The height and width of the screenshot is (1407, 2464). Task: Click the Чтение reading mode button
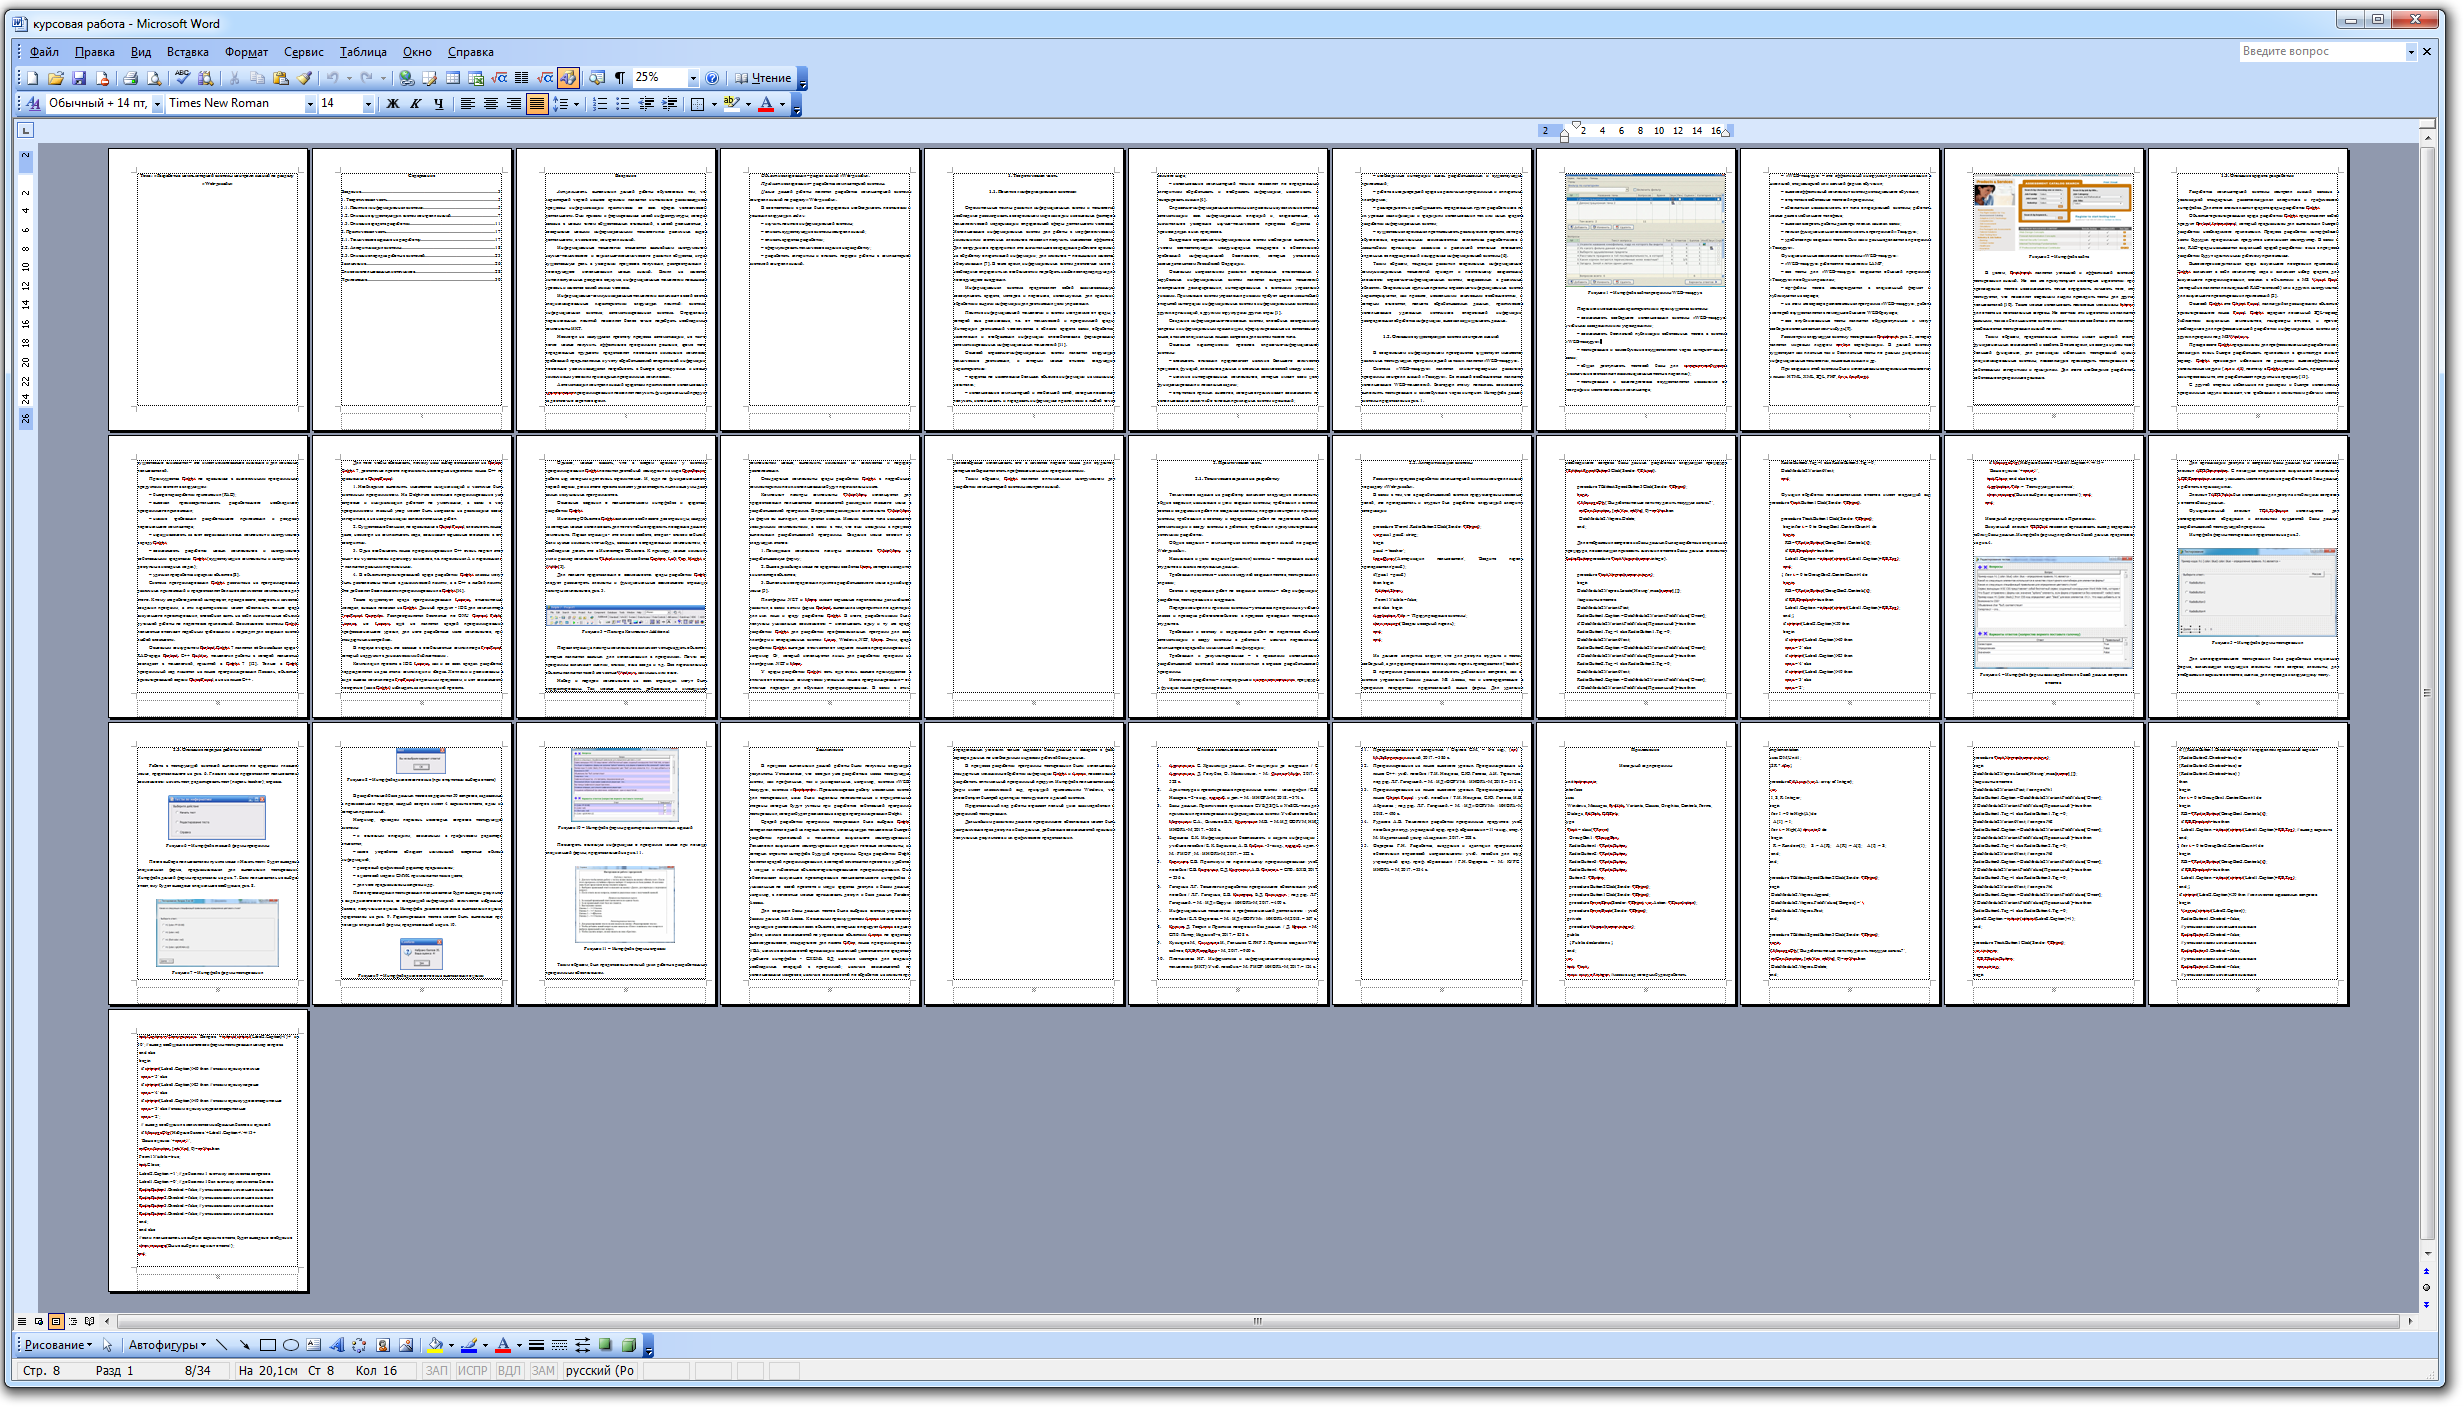pyautogui.click(x=763, y=78)
